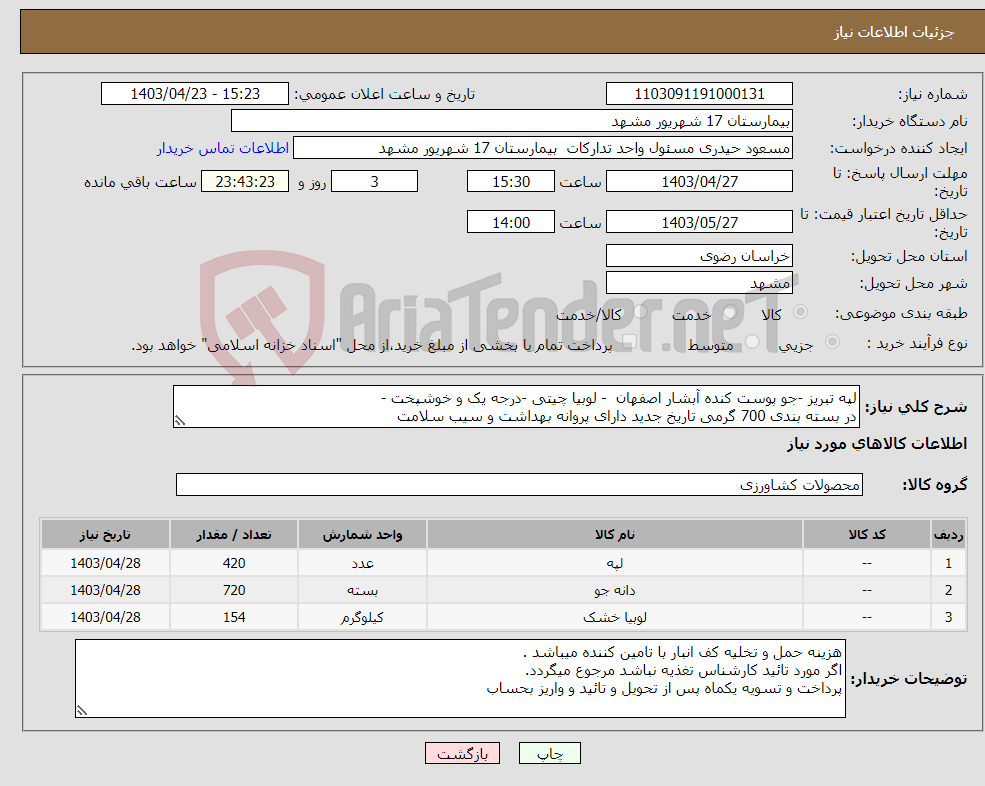Click the resize handle of the description text area
The width and height of the screenshot is (985, 786).
pos(180,422)
